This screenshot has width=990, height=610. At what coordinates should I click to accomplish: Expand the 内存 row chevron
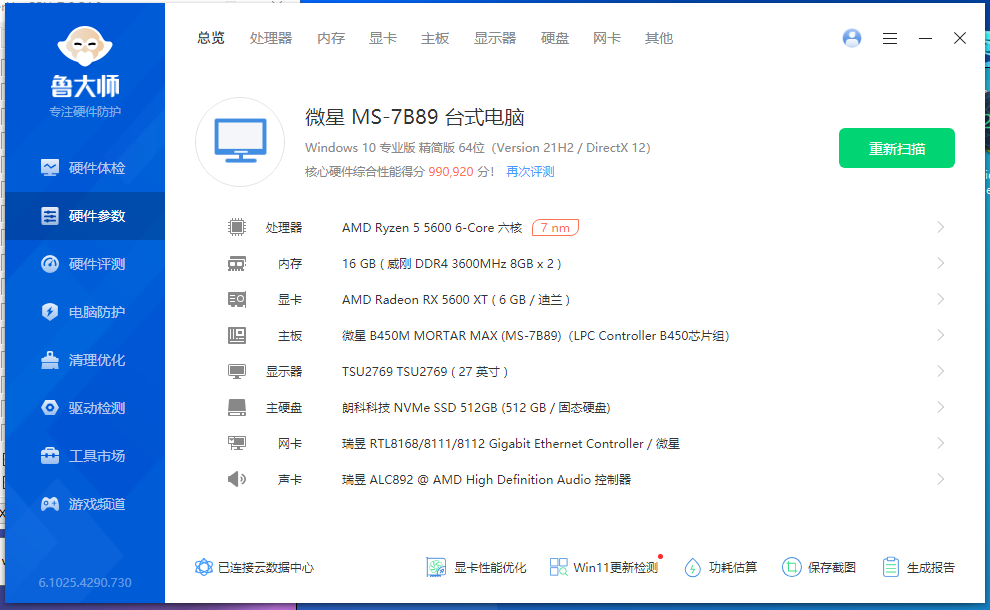pyautogui.click(x=941, y=263)
